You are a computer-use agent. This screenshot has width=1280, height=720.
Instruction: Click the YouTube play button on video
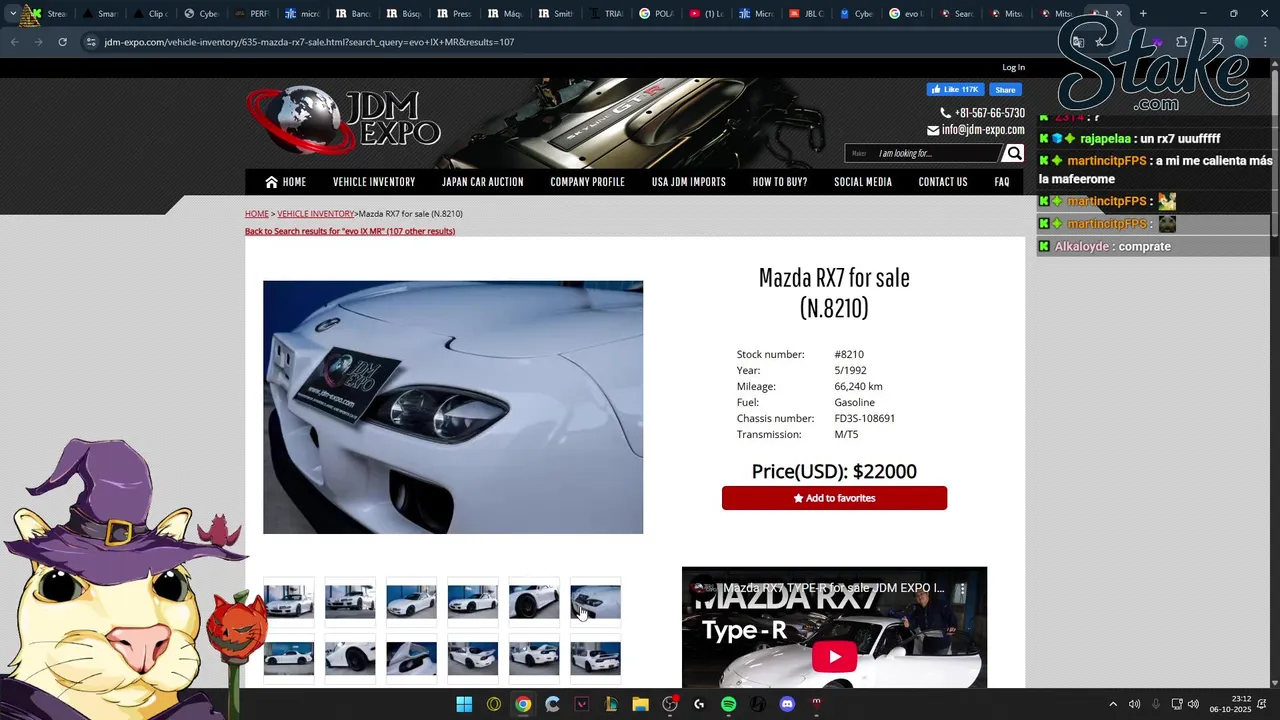[834, 657]
